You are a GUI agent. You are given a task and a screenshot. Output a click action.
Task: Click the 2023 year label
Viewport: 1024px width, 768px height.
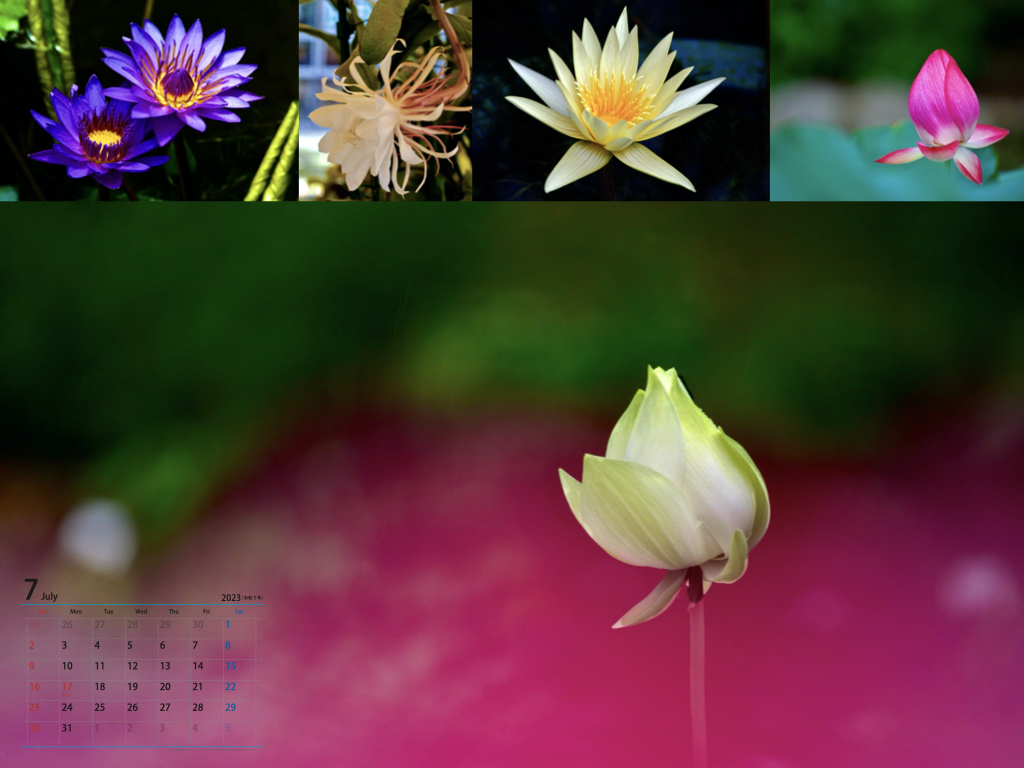(231, 597)
